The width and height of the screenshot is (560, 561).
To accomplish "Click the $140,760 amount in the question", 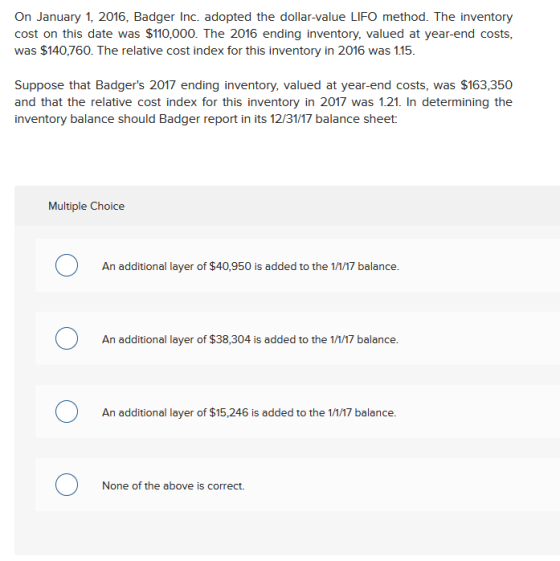I will pyautogui.click(x=66, y=50).
